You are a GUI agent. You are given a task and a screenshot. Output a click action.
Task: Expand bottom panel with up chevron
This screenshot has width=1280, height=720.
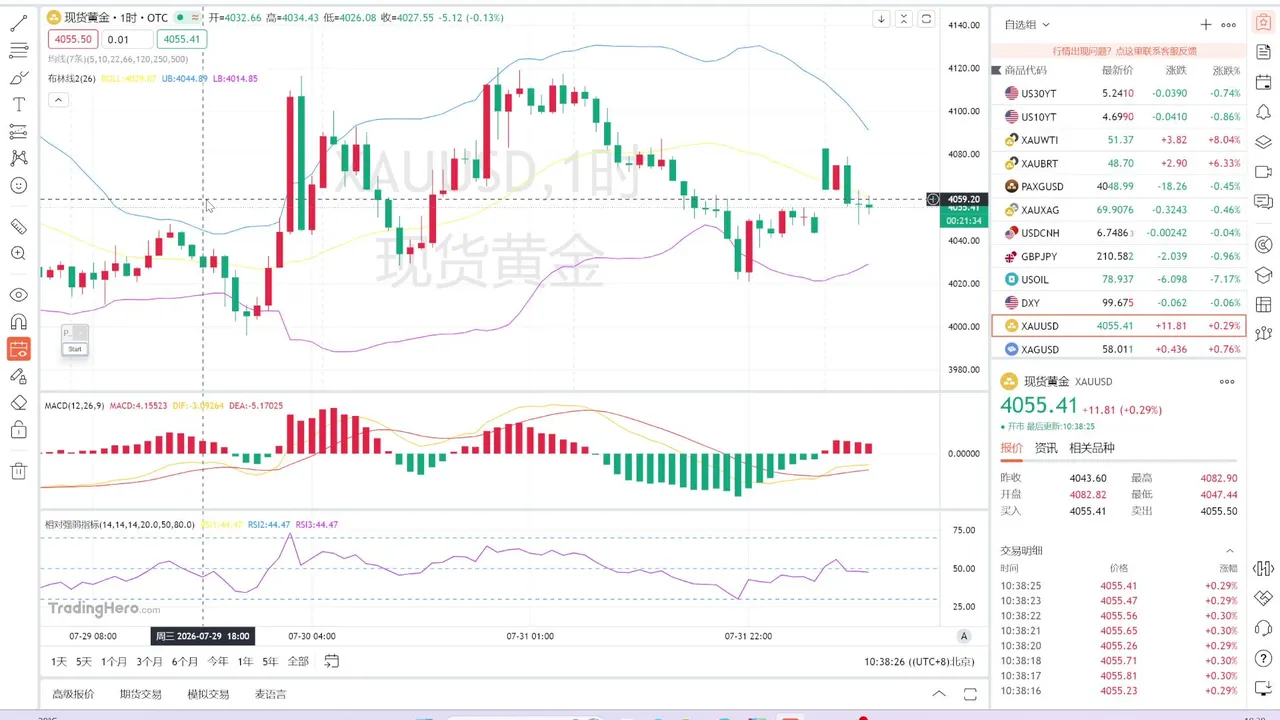(x=938, y=694)
